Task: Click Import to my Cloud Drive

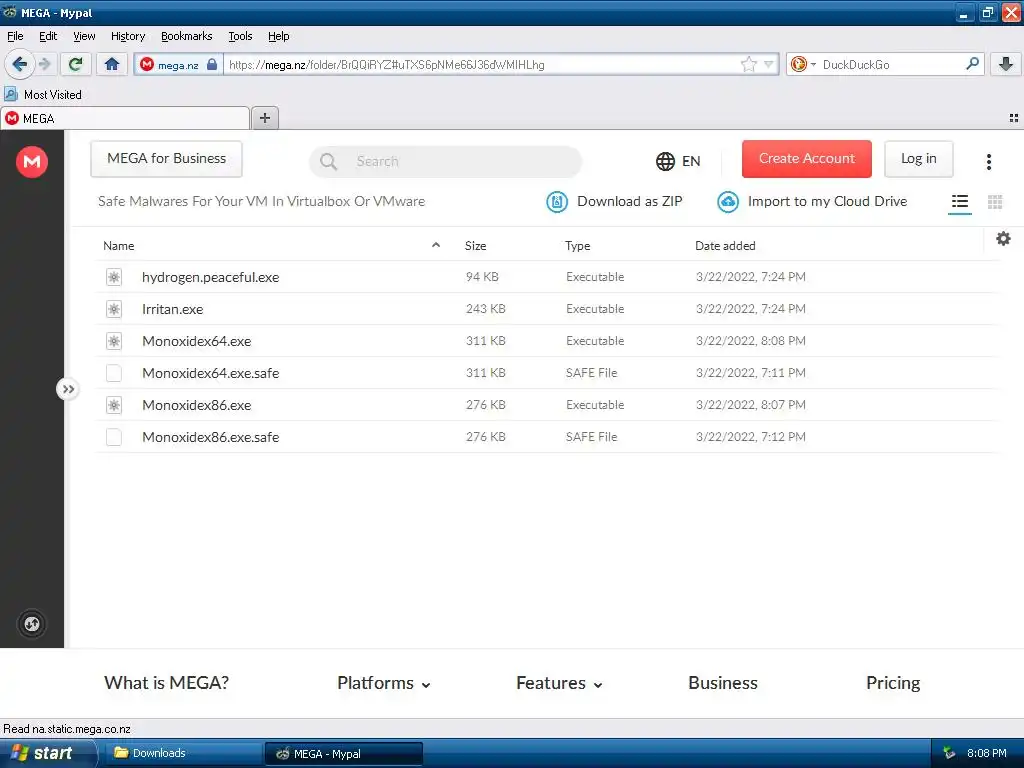Action: coord(812,202)
